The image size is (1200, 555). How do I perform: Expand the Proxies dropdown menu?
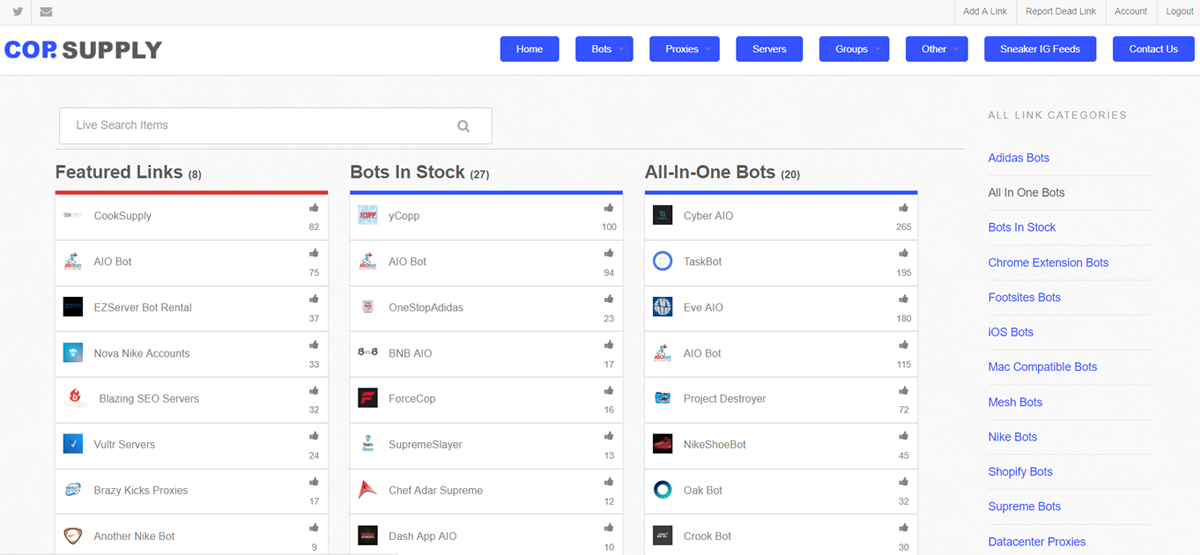[685, 49]
